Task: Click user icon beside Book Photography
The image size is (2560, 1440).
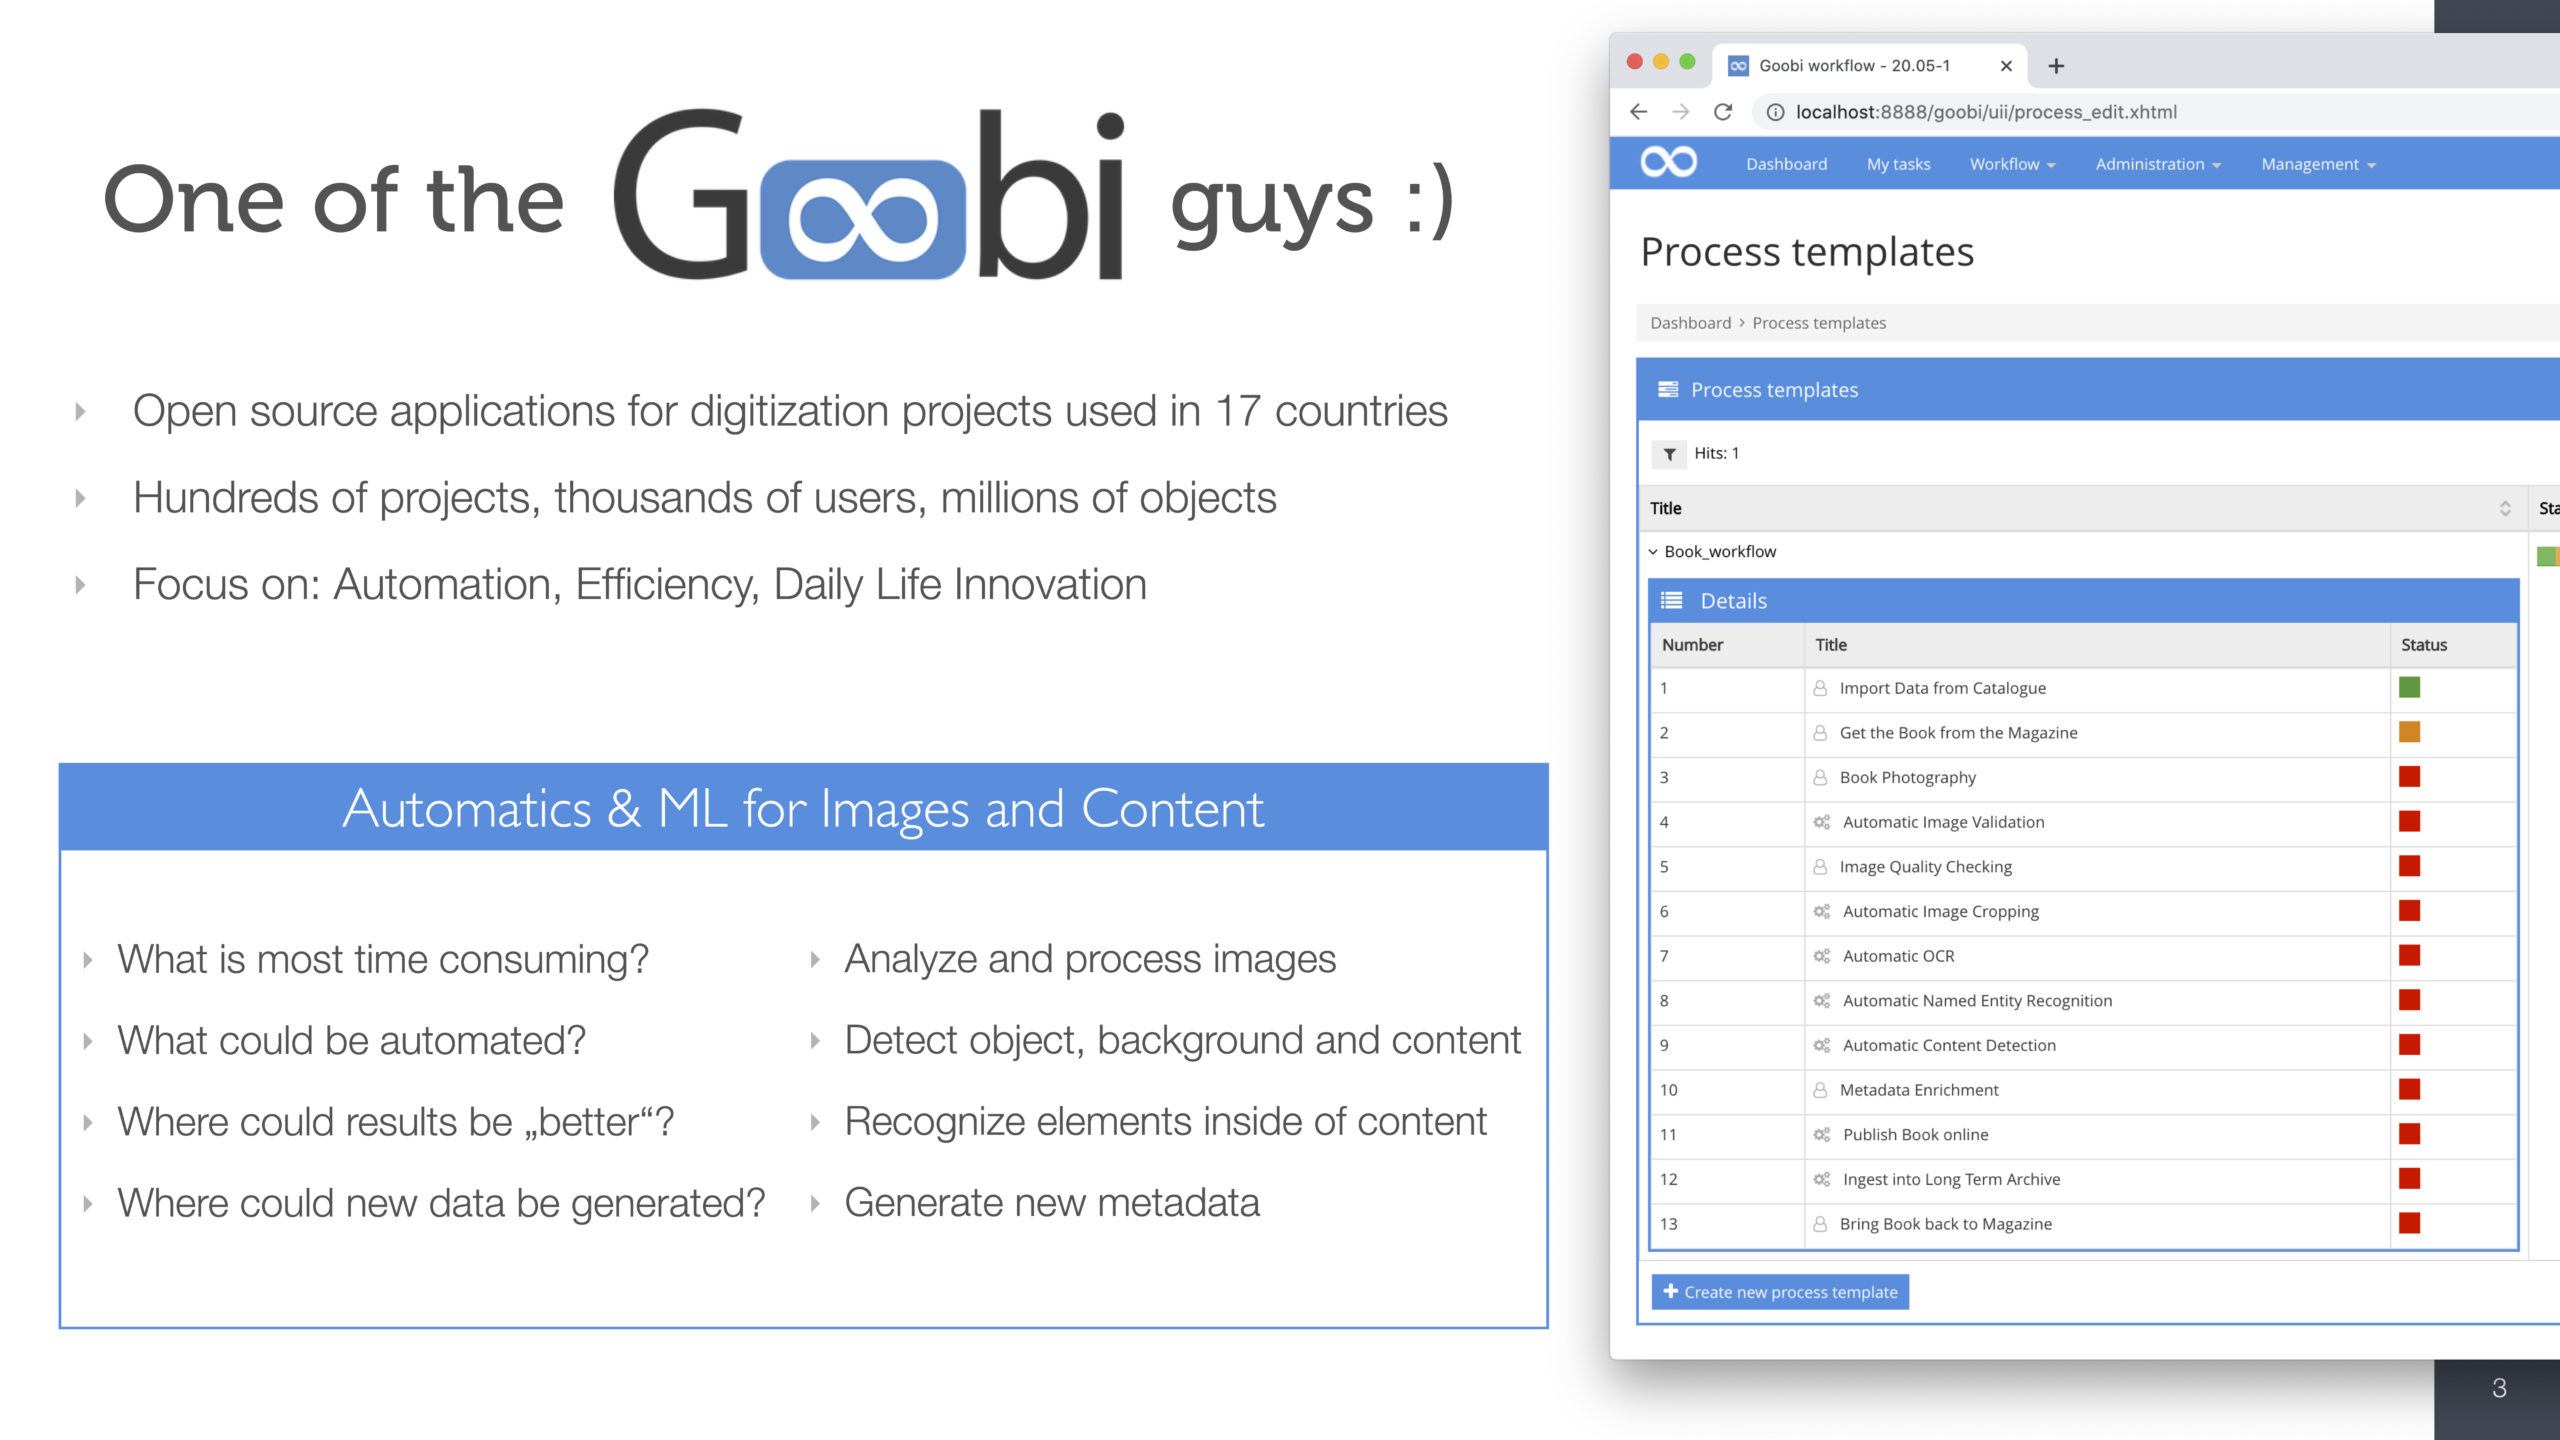Action: tap(1820, 777)
